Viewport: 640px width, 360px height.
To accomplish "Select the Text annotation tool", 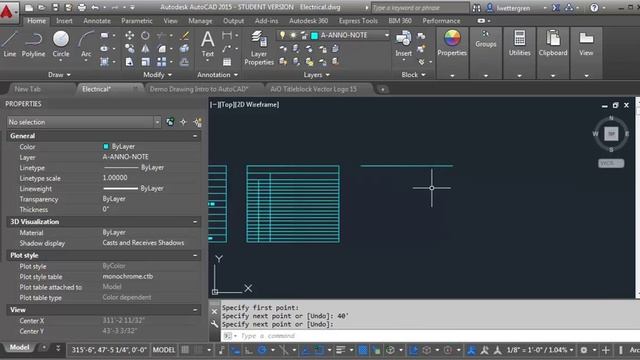I will [207, 44].
